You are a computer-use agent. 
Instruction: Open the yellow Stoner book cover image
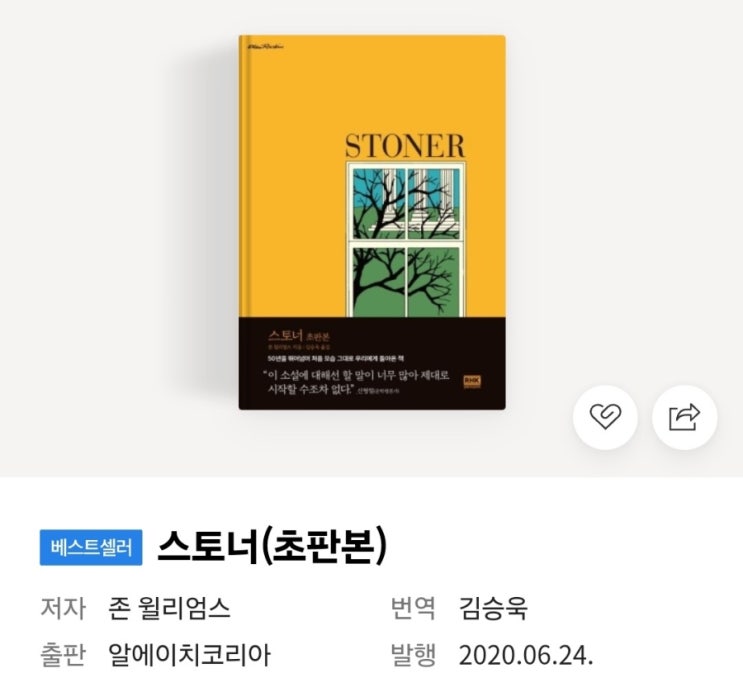pos(372,222)
